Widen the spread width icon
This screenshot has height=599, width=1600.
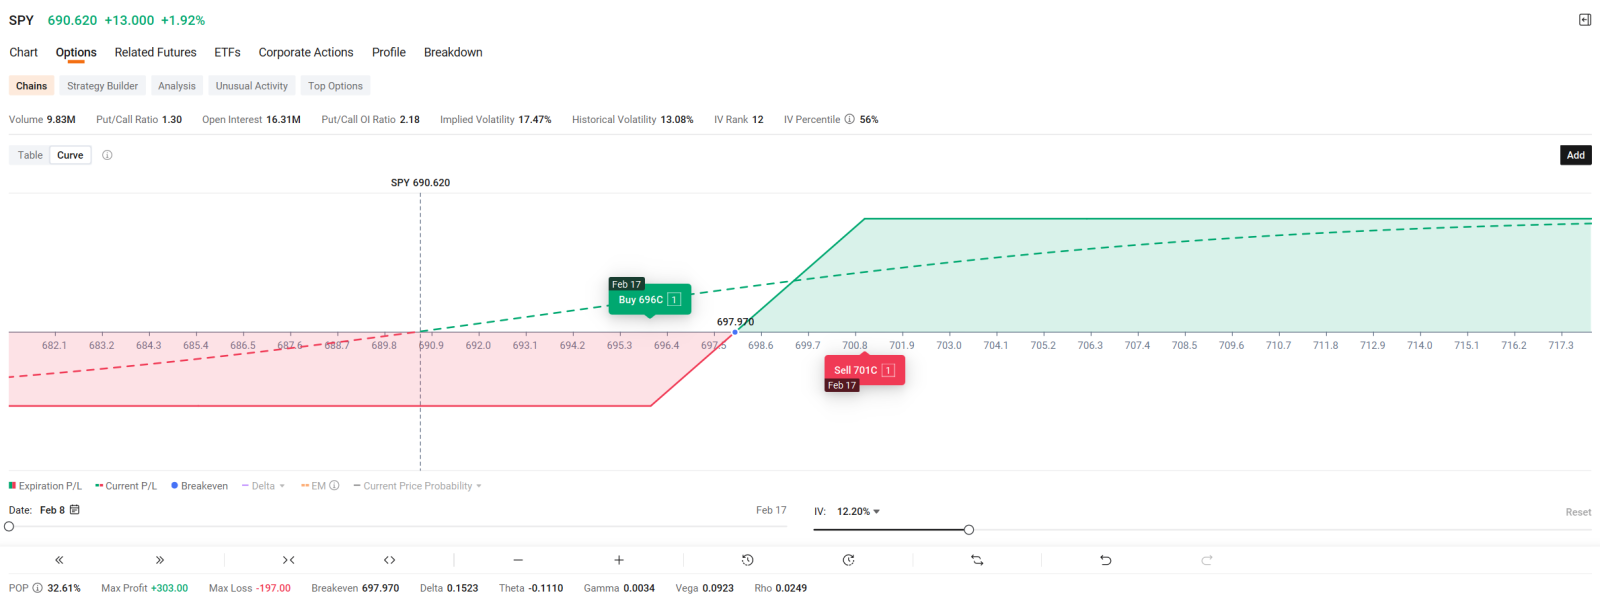pos(389,560)
